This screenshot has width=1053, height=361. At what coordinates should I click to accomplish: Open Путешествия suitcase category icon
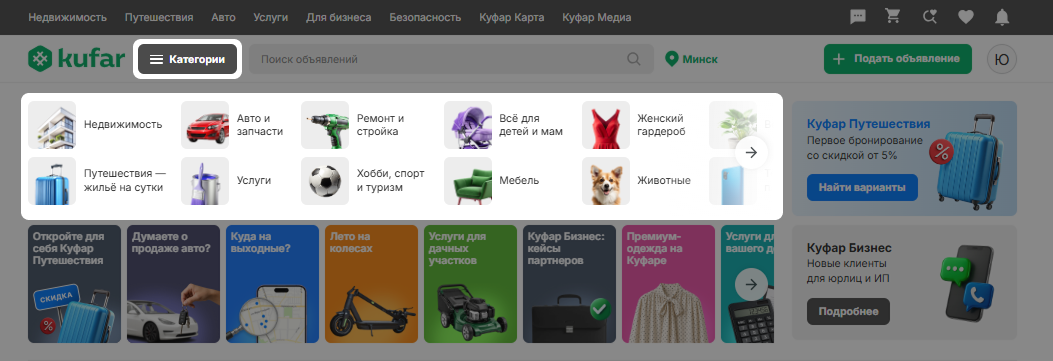[52, 180]
